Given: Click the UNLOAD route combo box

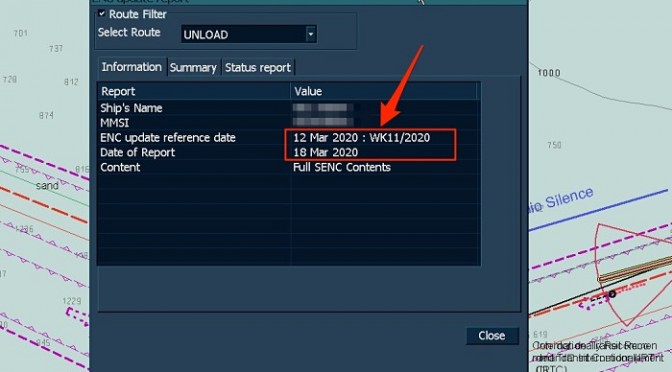Looking at the screenshot, I should 249,34.
